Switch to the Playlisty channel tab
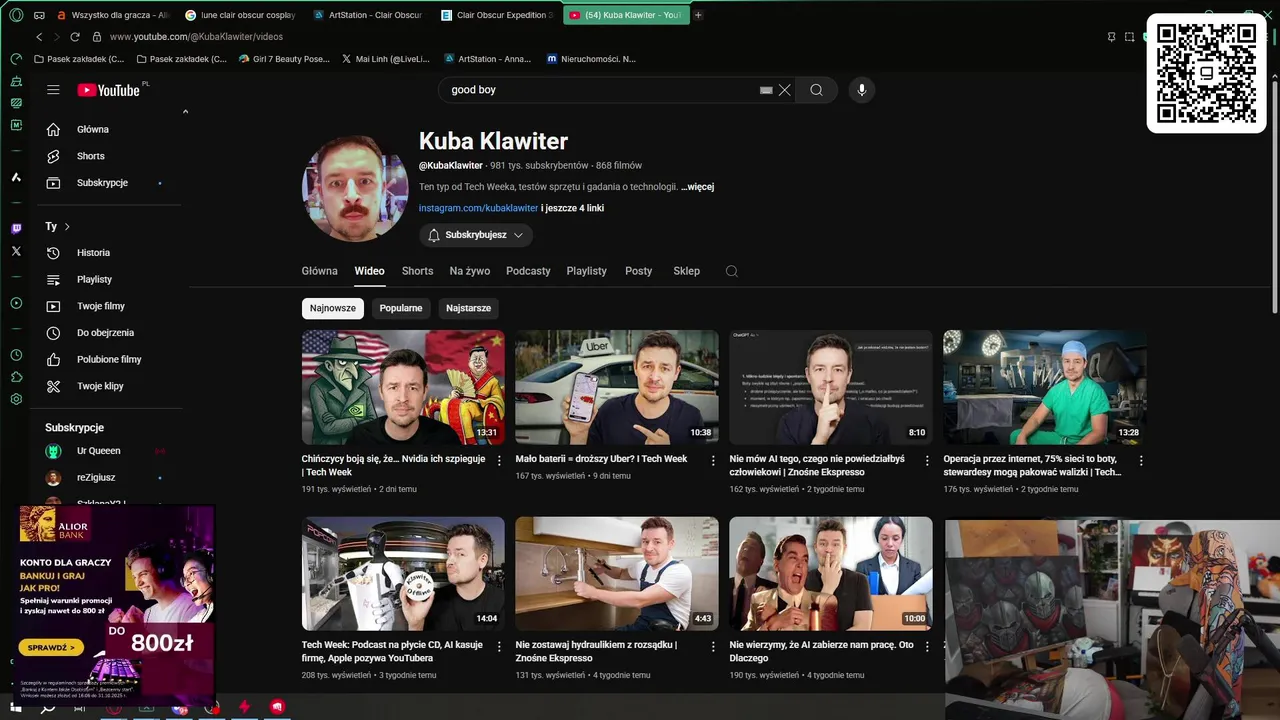The height and width of the screenshot is (720, 1280). point(587,271)
